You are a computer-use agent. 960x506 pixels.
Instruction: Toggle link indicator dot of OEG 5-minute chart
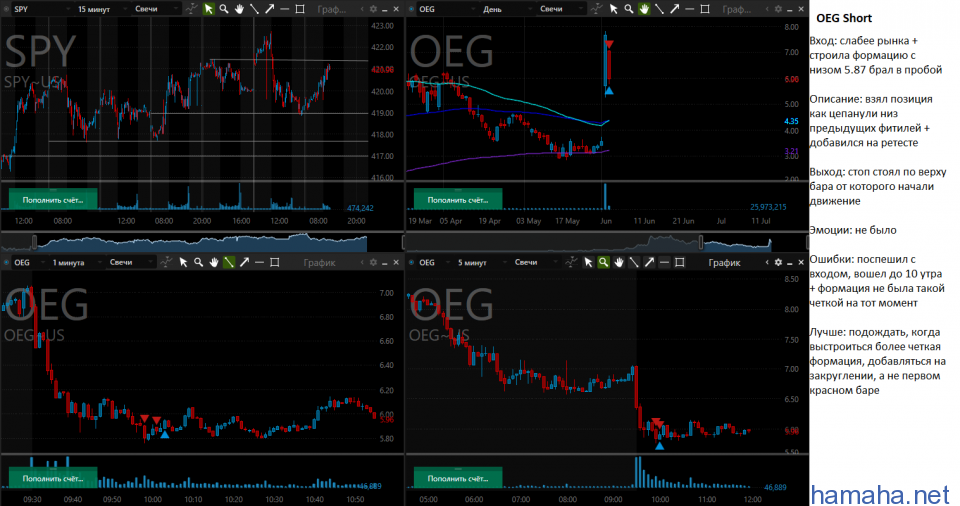point(411,262)
